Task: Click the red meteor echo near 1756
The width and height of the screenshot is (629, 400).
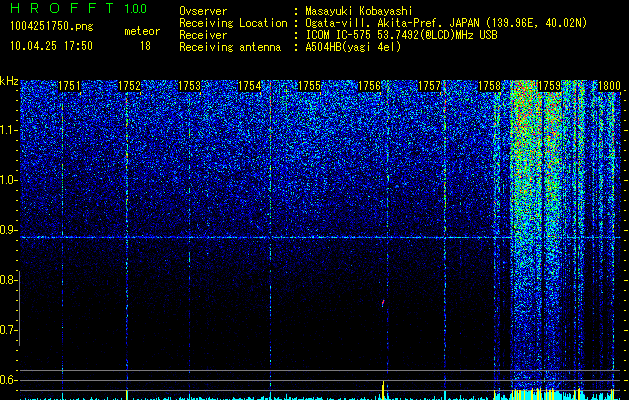Action: coord(383,303)
